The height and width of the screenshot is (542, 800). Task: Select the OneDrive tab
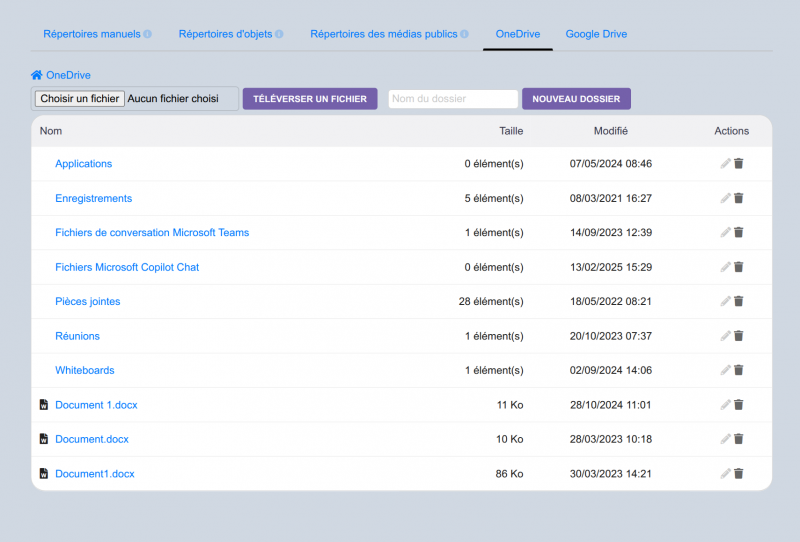518,34
